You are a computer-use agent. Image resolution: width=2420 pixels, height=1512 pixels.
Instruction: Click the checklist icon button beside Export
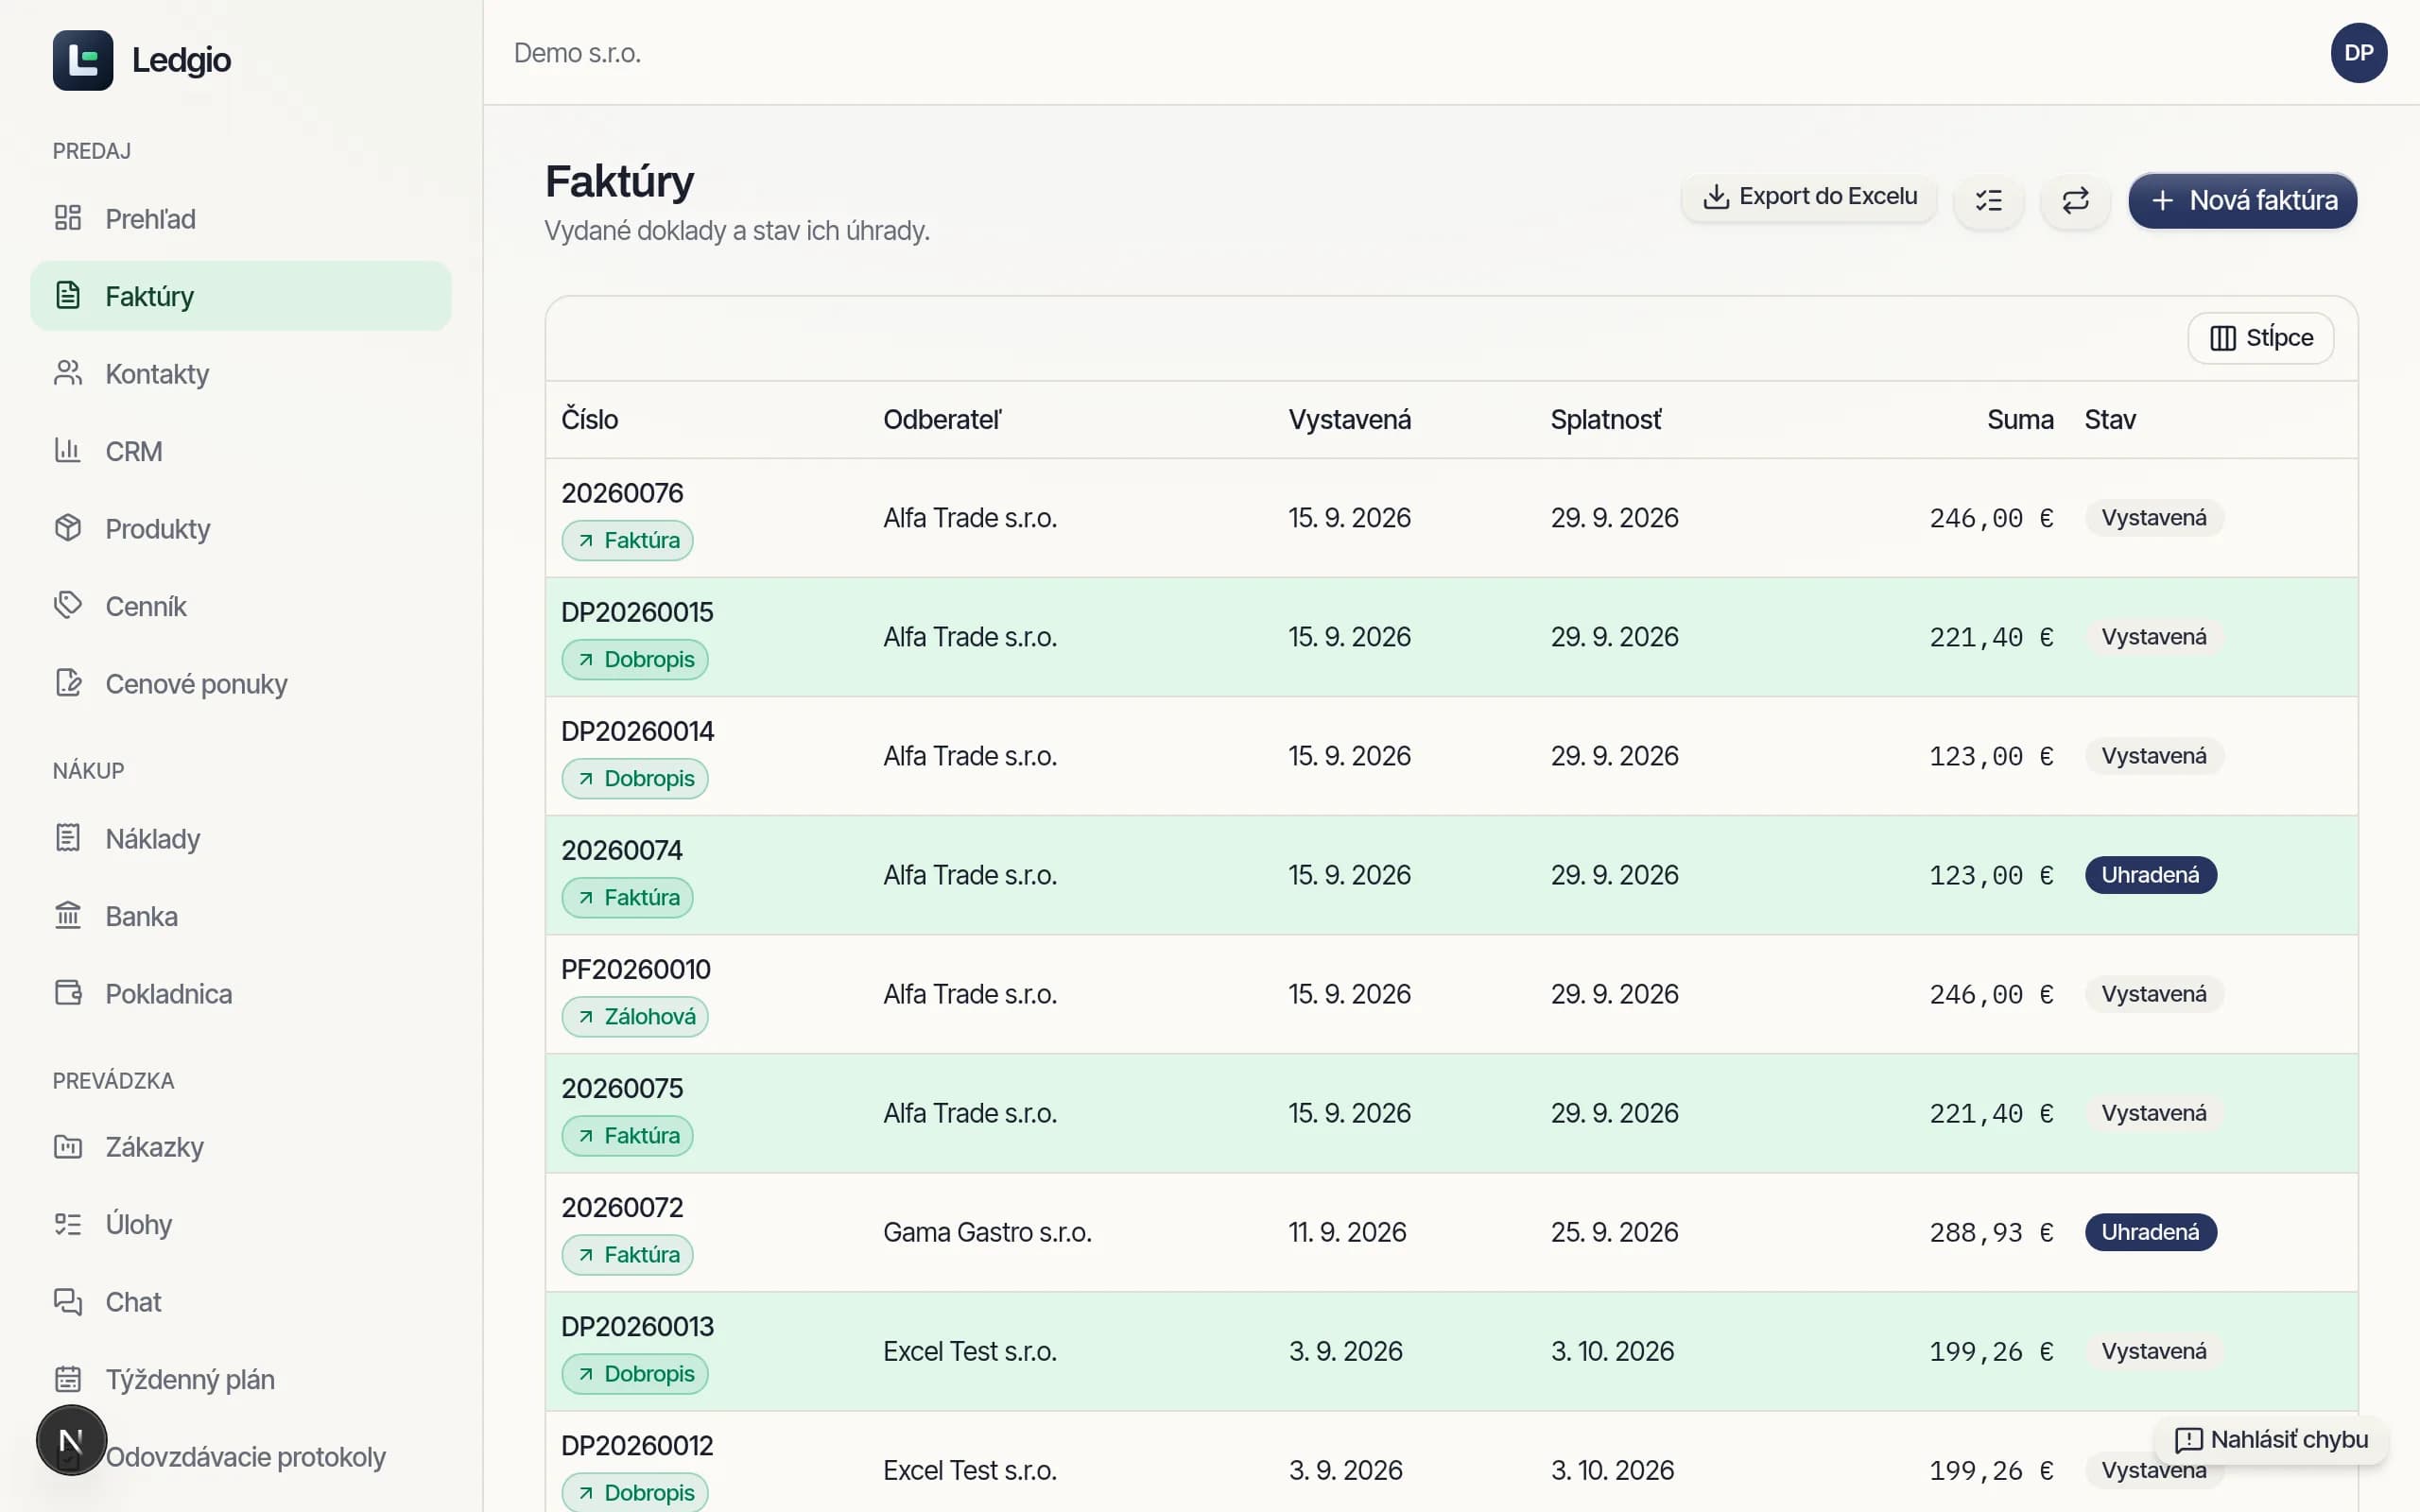pyautogui.click(x=1988, y=200)
